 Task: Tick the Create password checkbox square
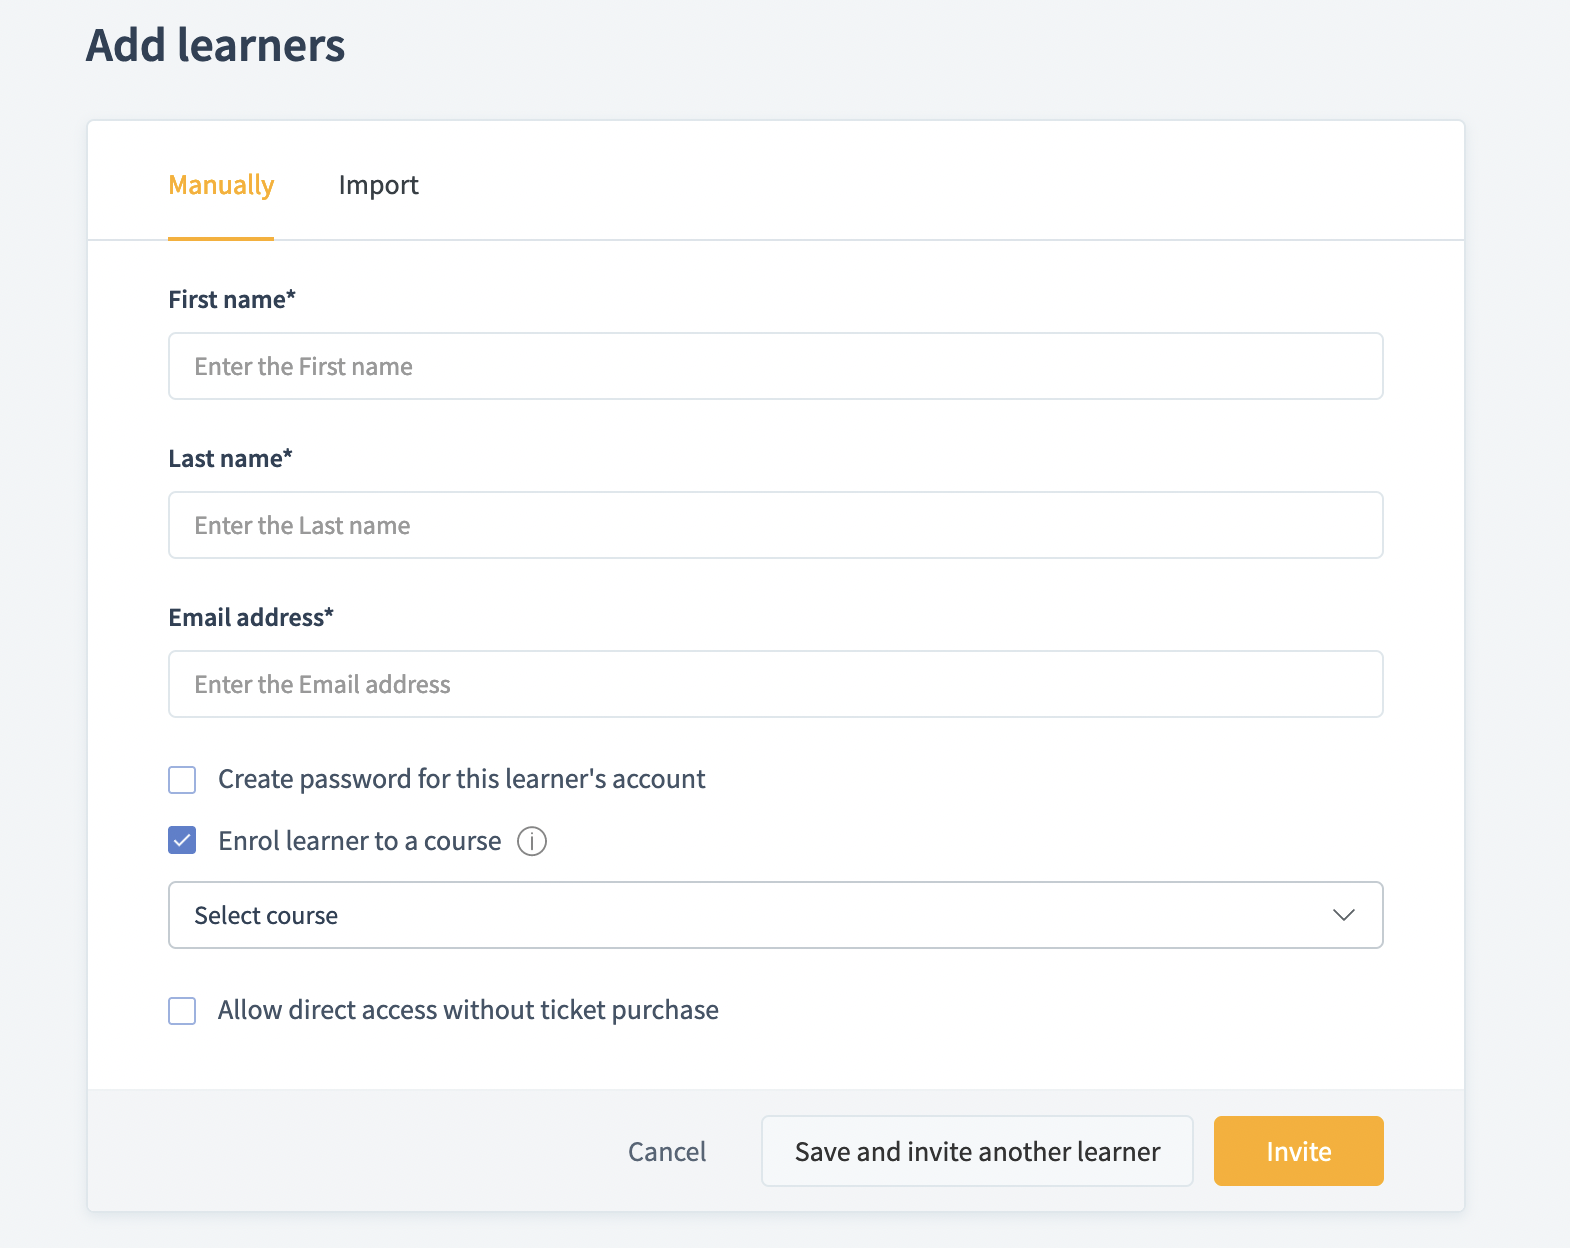(x=182, y=780)
